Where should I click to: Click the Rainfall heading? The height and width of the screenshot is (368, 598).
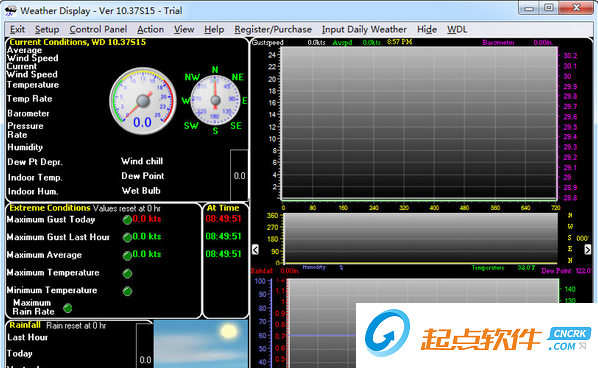pyautogui.click(x=25, y=325)
